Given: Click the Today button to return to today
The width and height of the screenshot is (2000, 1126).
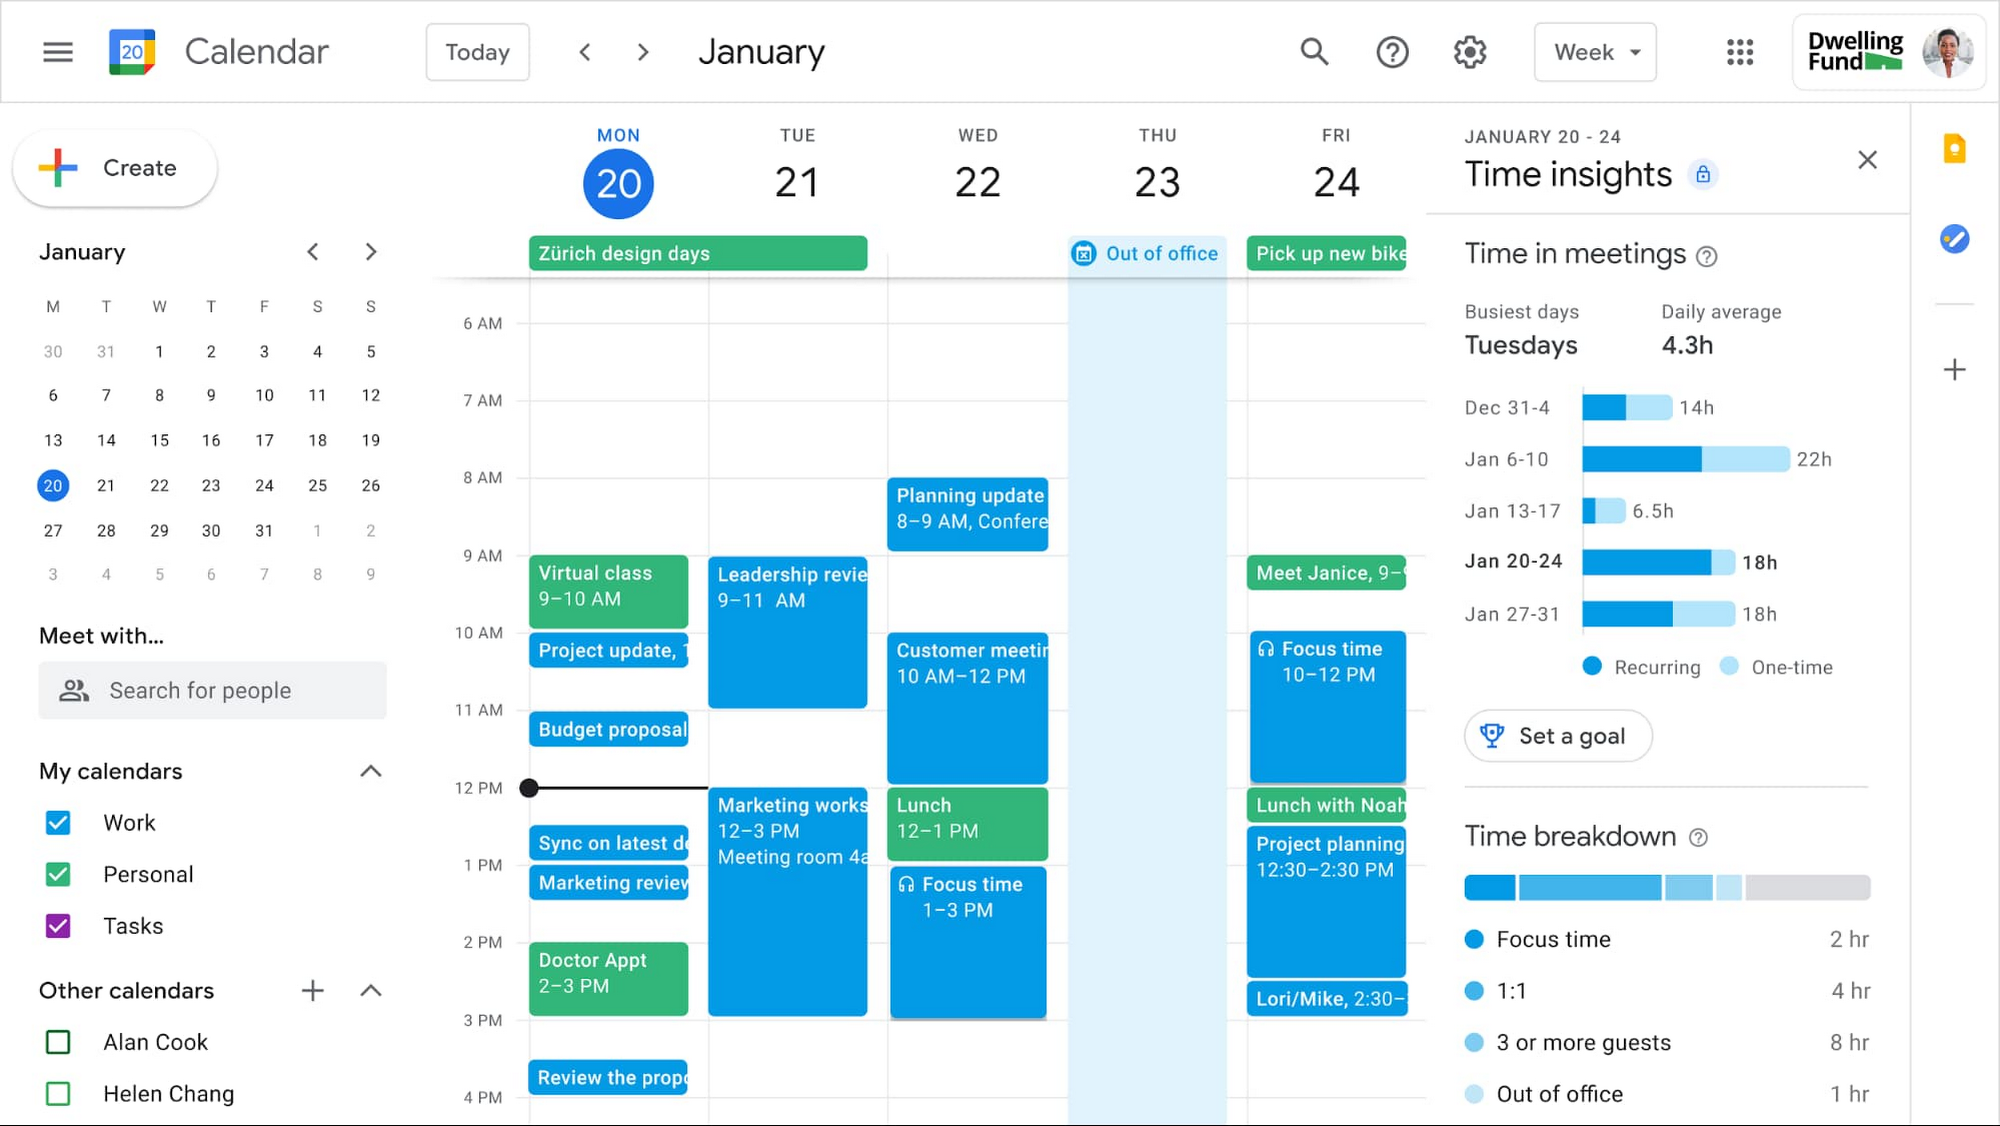Looking at the screenshot, I should pyautogui.click(x=478, y=51).
